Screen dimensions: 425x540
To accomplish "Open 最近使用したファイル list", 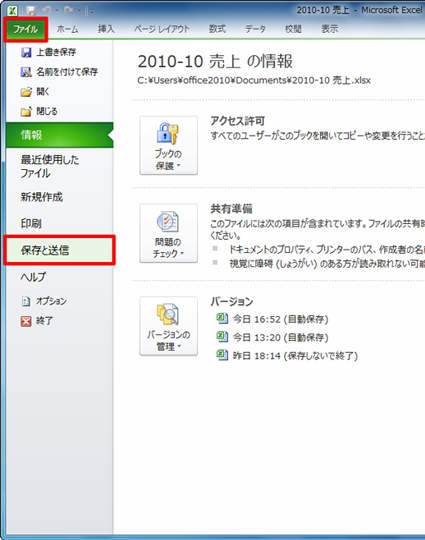I will pos(50,166).
